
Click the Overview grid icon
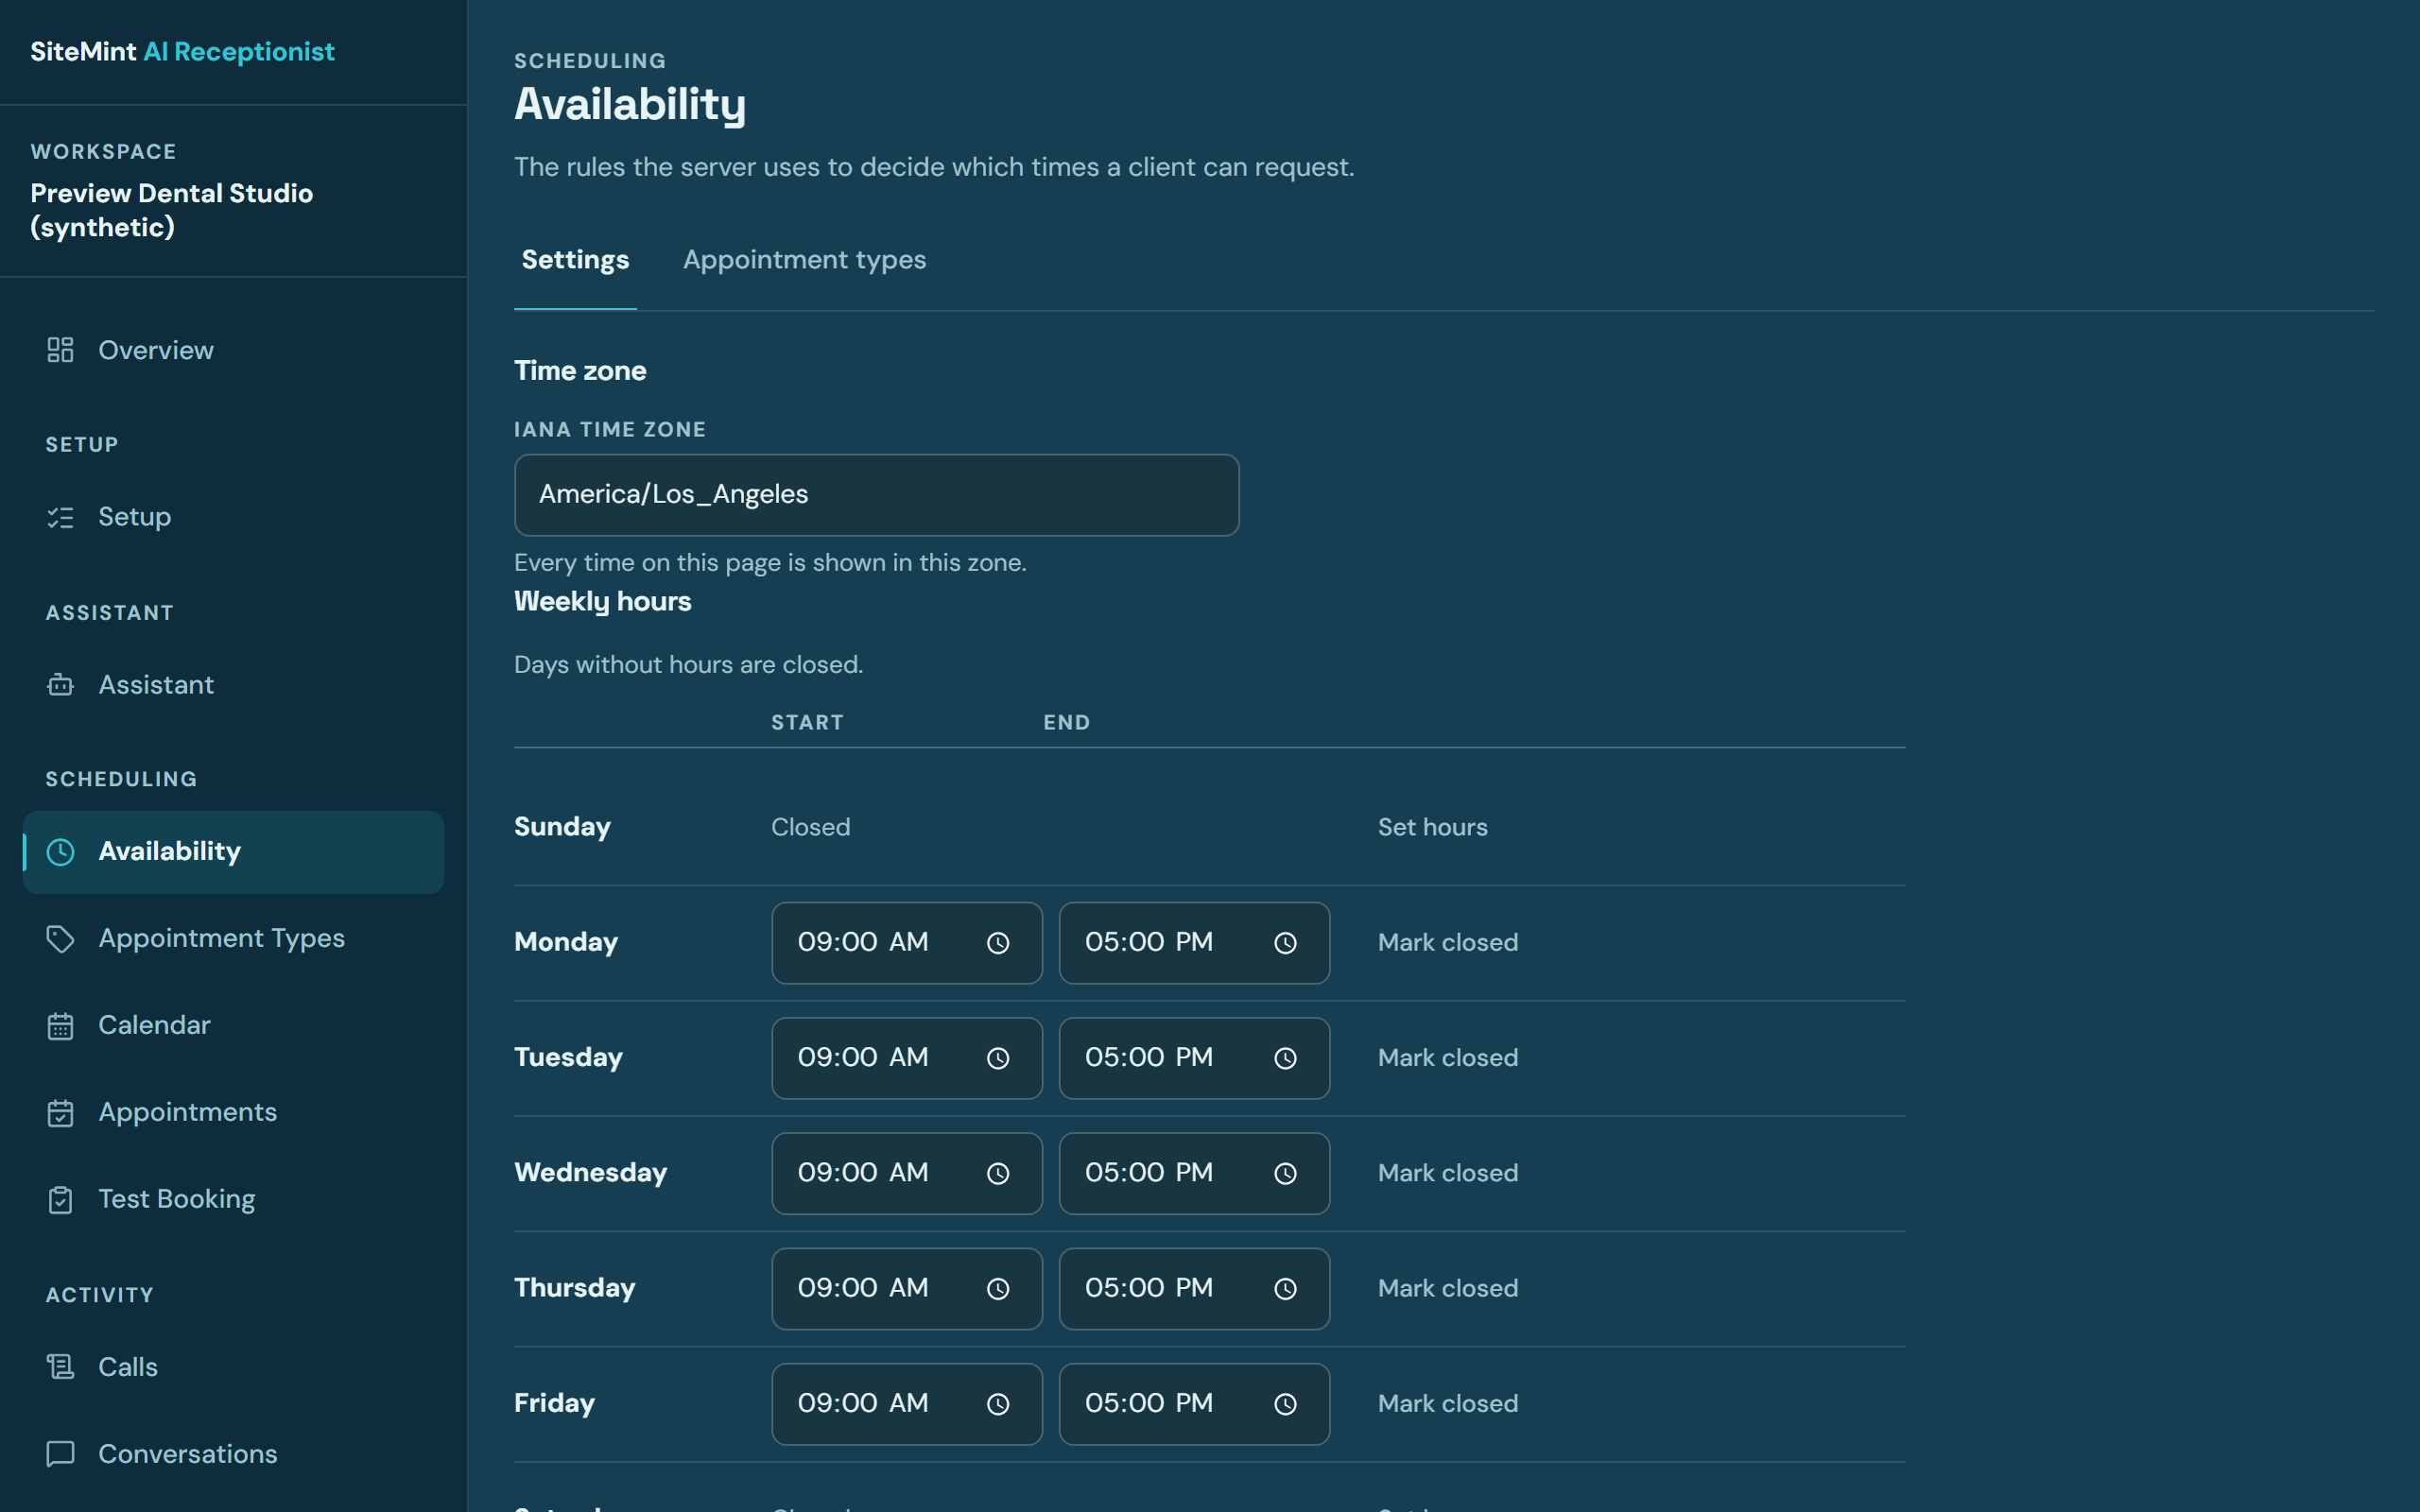coord(60,350)
